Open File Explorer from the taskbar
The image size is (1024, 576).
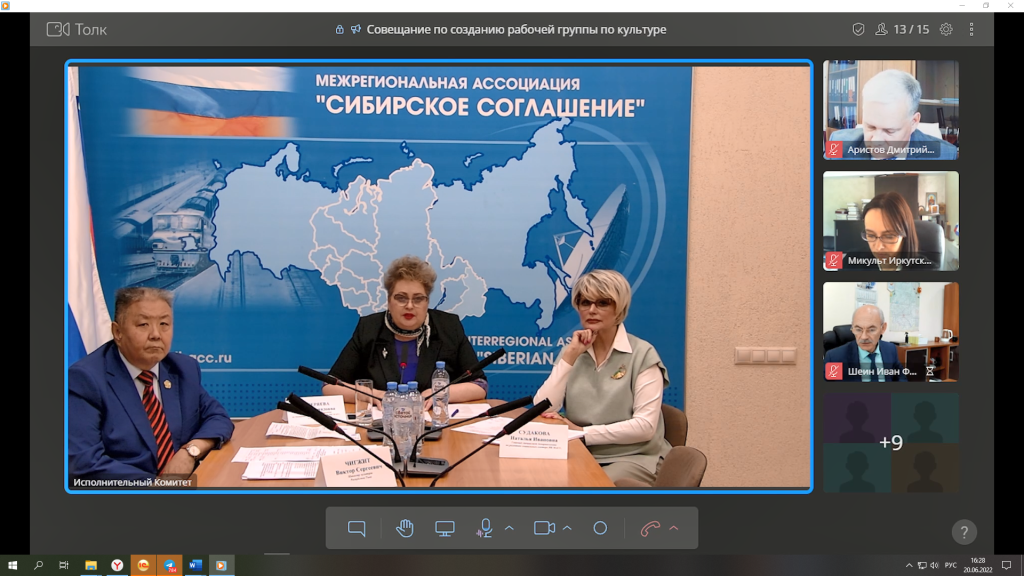(91, 566)
